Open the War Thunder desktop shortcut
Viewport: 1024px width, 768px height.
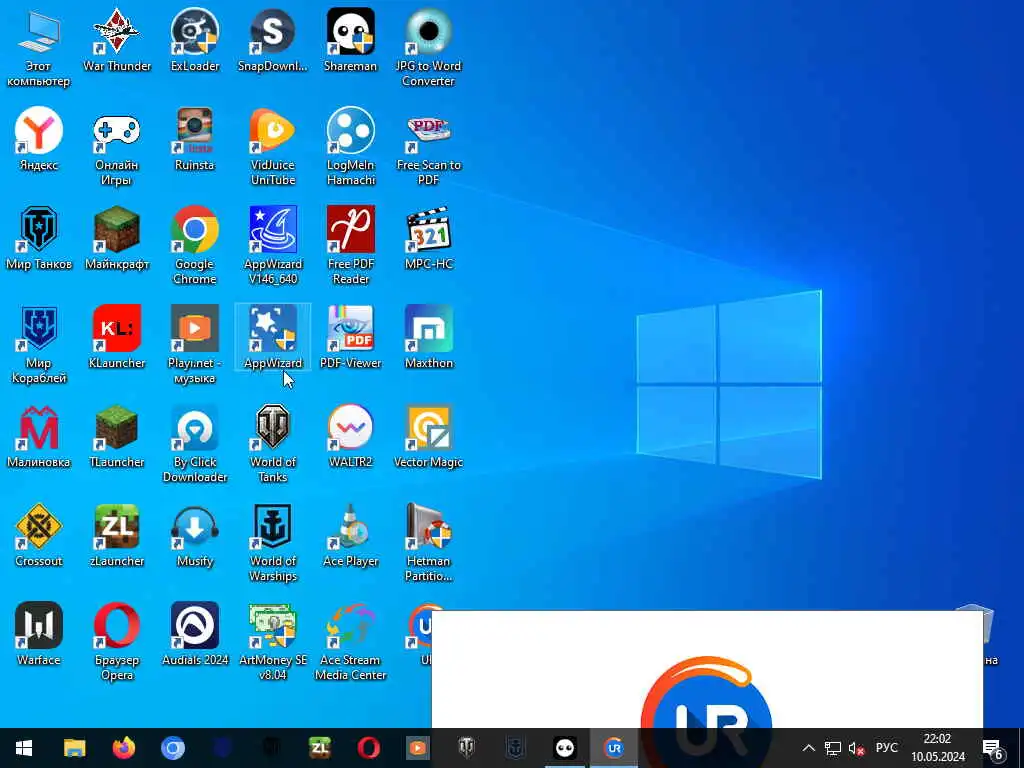point(117,40)
